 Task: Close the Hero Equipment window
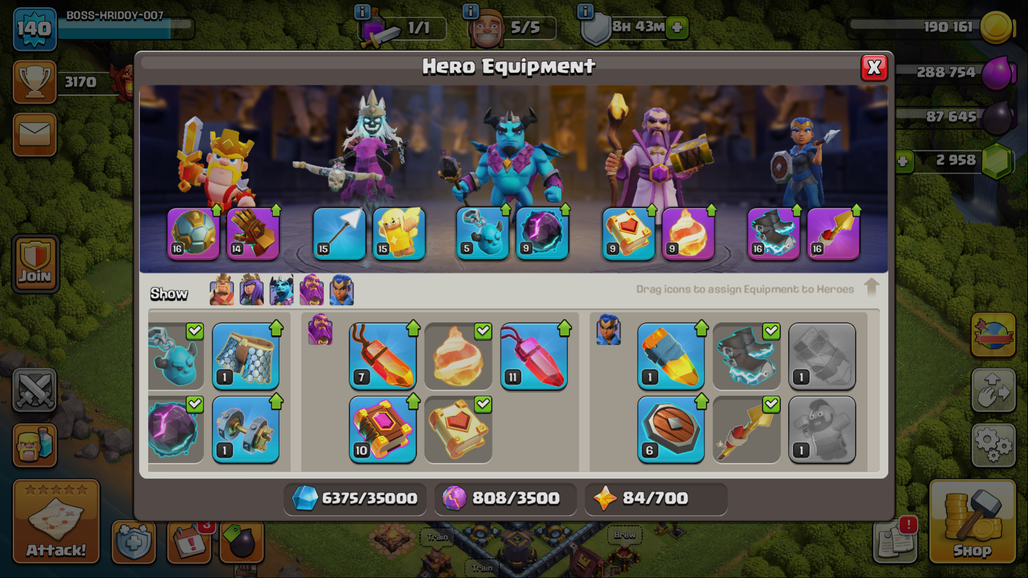coord(873,67)
